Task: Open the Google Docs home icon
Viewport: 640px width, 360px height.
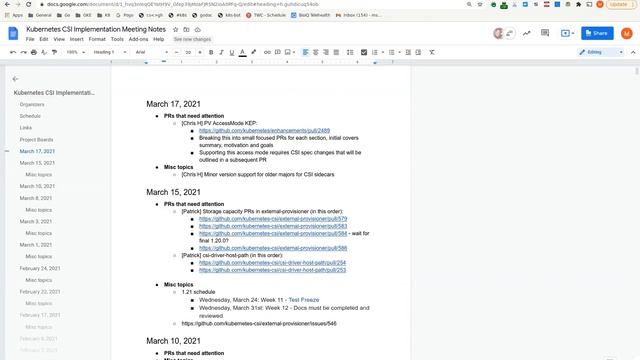Action: pos(13,33)
